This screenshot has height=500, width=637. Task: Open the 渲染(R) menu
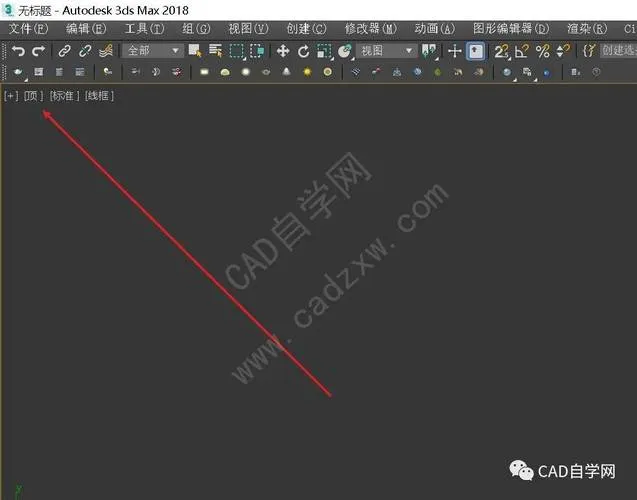coord(587,29)
